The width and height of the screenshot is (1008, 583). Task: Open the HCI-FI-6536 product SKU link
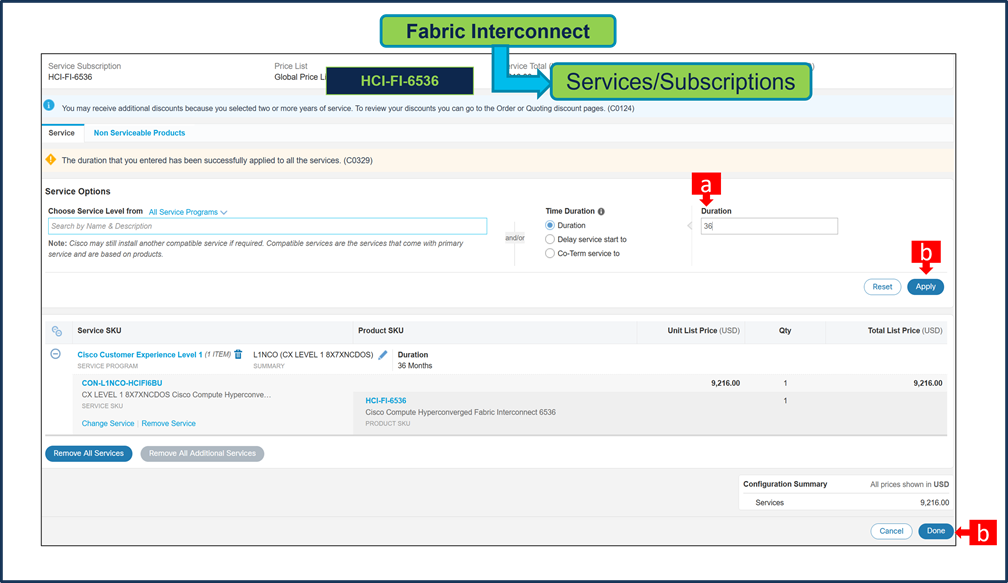386,400
